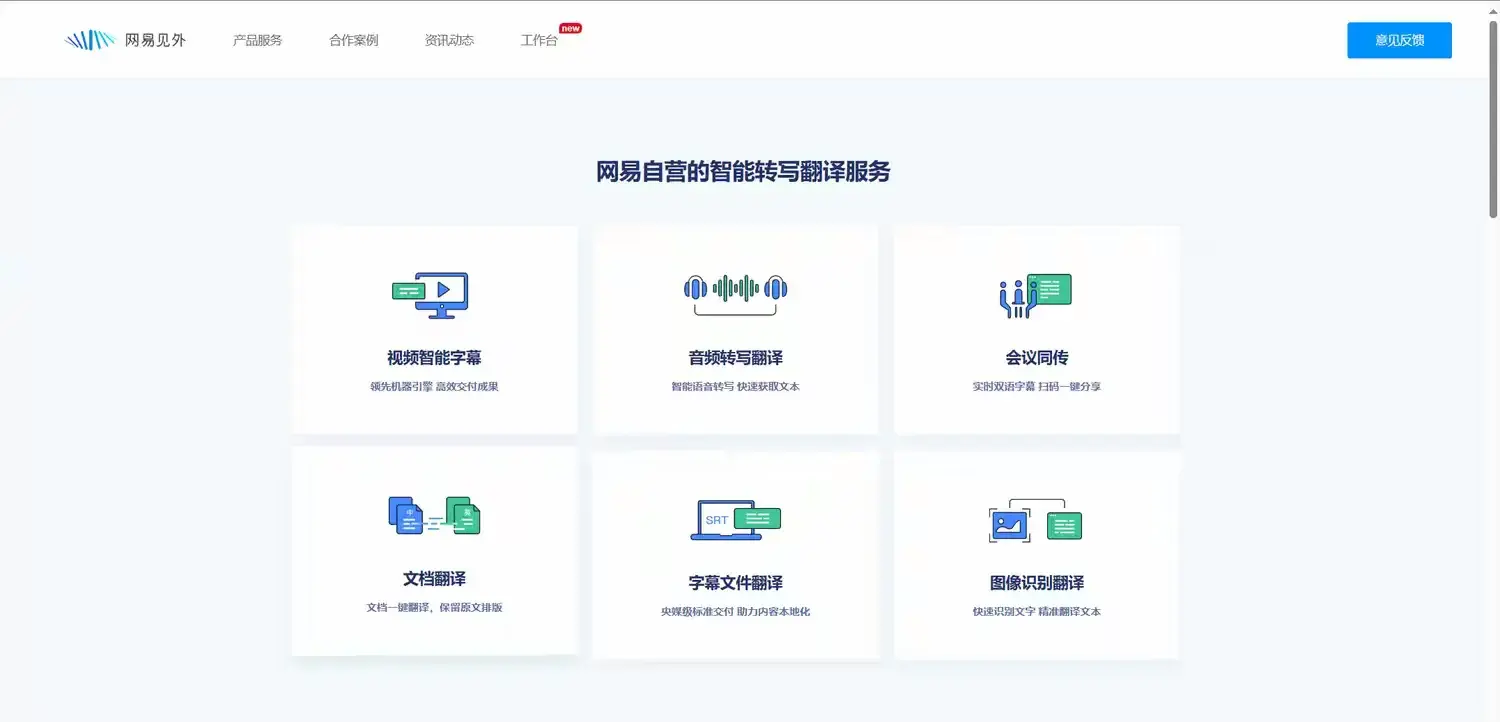Click the red new badge on 工作台

(570, 28)
